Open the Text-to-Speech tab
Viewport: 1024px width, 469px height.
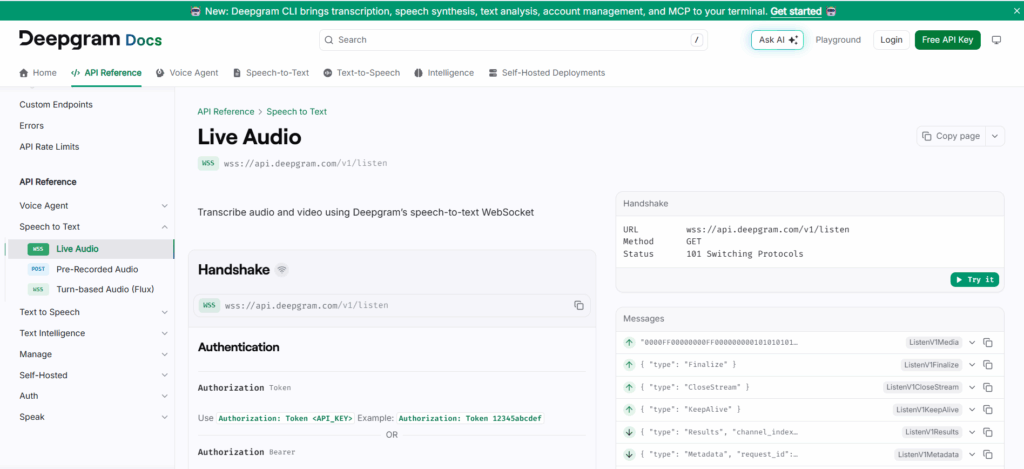[x=362, y=73]
